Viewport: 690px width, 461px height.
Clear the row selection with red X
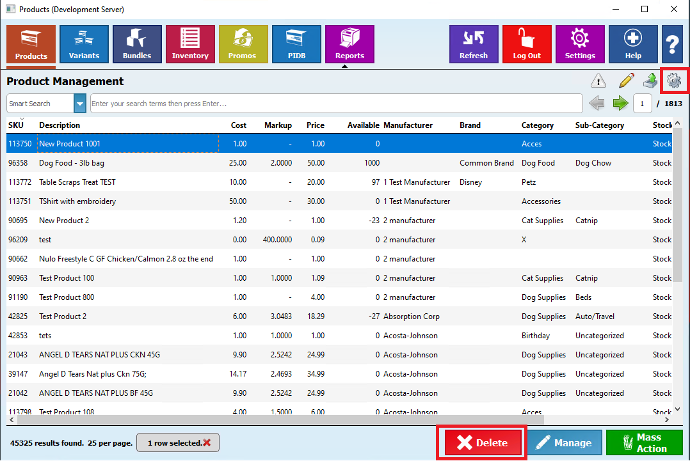pyautogui.click(x=207, y=442)
